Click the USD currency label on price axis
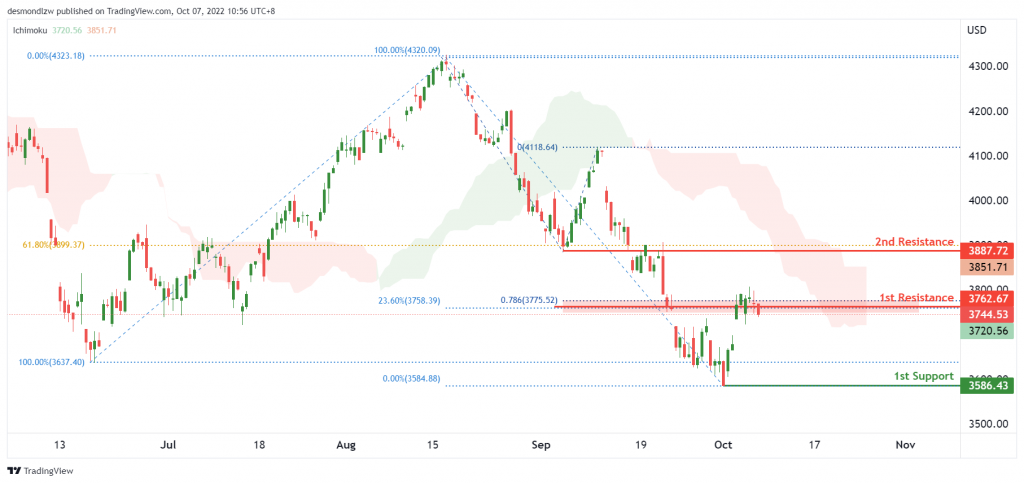The width and height of the screenshot is (1024, 483). point(978,31)
